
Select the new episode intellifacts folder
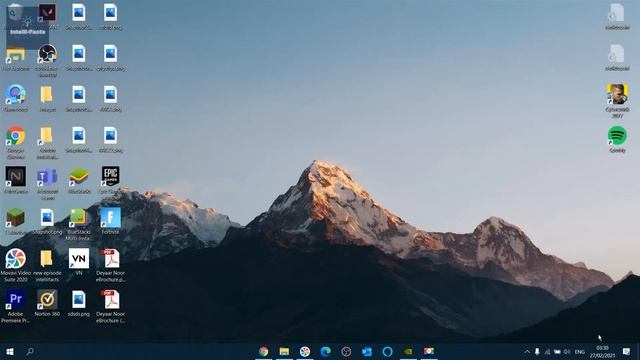[47, 258]
